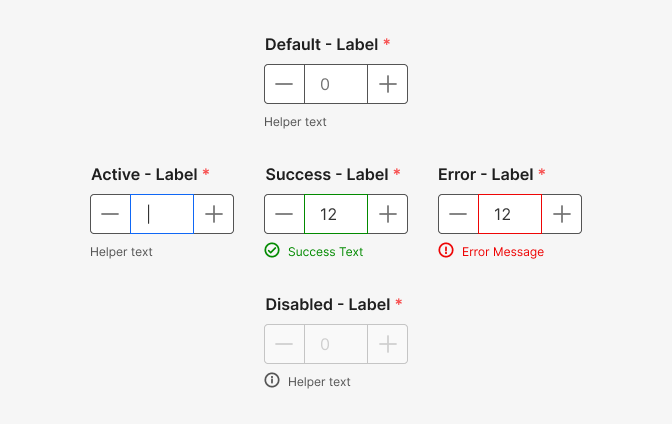The image size is (672, 424).
Task: Click the minus button in Default stepper
Action: click(x=285, y=84)
